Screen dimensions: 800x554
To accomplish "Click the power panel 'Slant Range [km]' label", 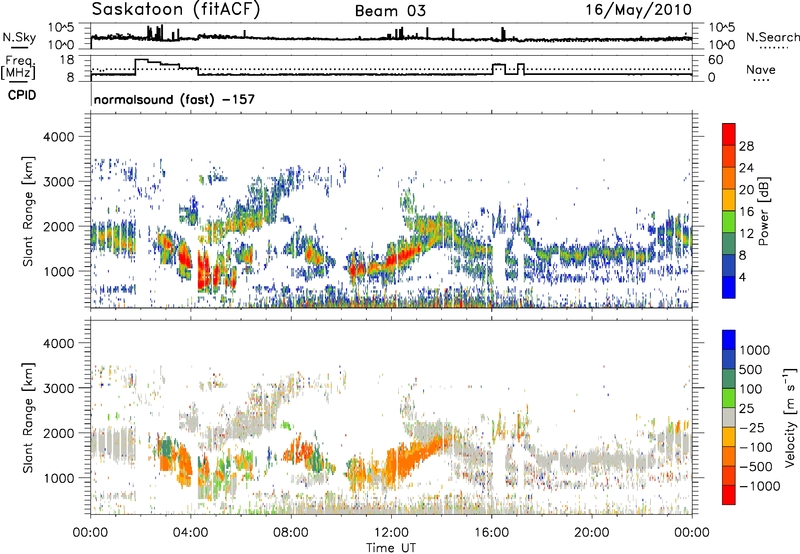I will [28, 211].
